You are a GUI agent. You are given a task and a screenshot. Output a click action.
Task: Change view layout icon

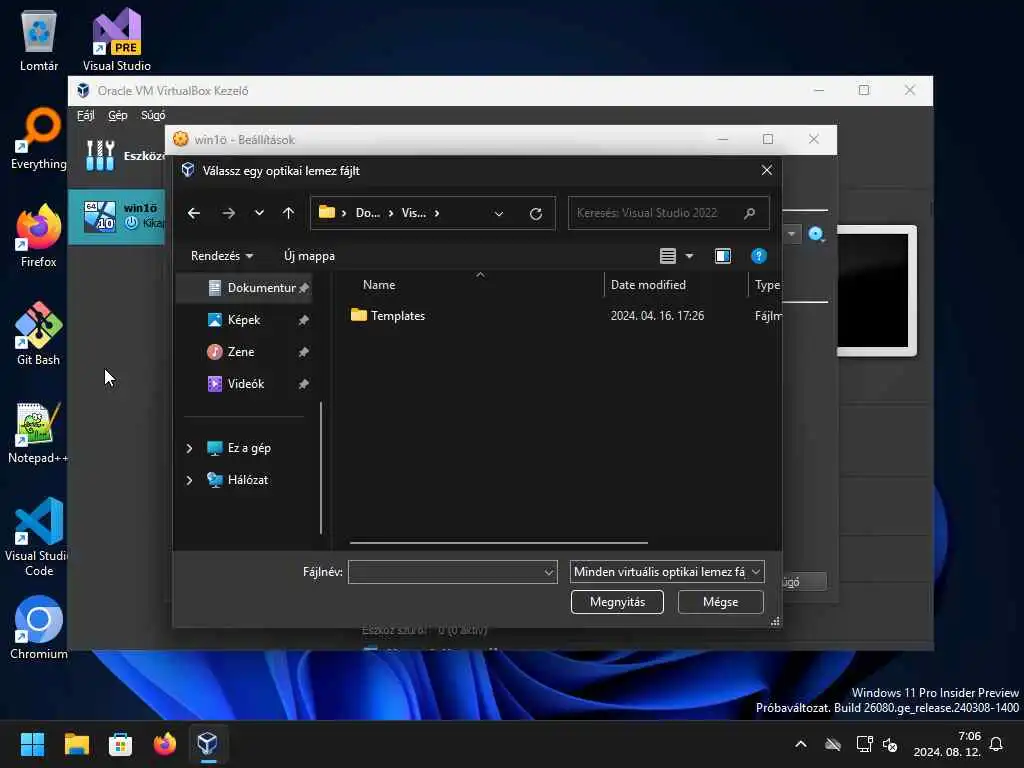coord(667,256)
